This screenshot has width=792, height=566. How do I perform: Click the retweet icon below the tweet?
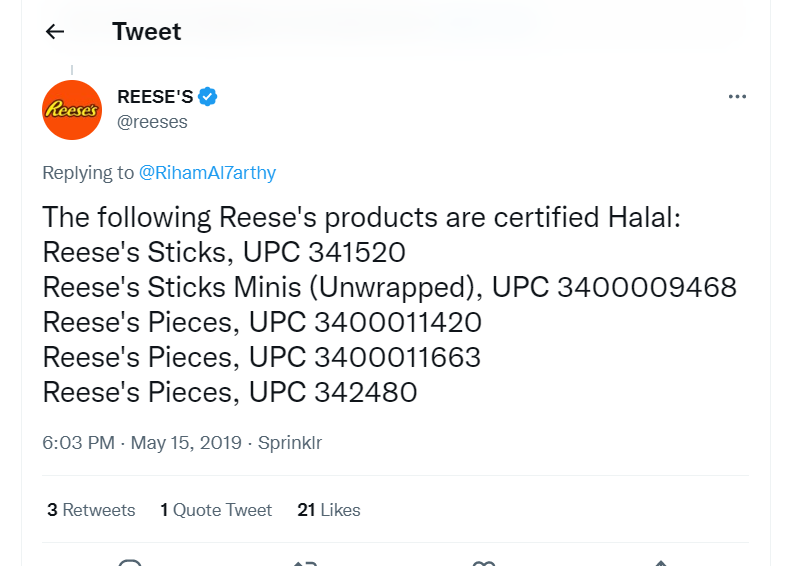click(305, 562)
